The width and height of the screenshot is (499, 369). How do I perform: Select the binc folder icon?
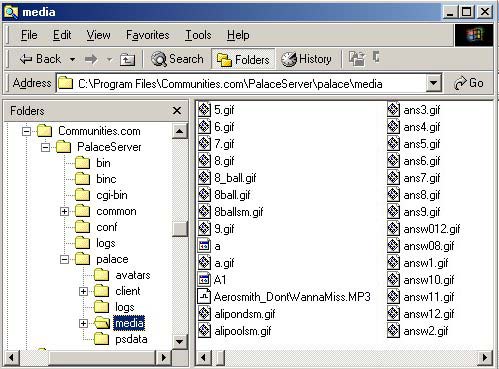pos(82,179)
